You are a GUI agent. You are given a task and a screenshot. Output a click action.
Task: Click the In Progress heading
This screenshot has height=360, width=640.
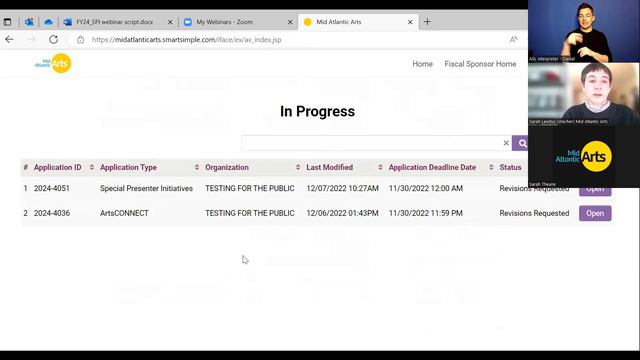pyautogui.click(x=318, y=111)
